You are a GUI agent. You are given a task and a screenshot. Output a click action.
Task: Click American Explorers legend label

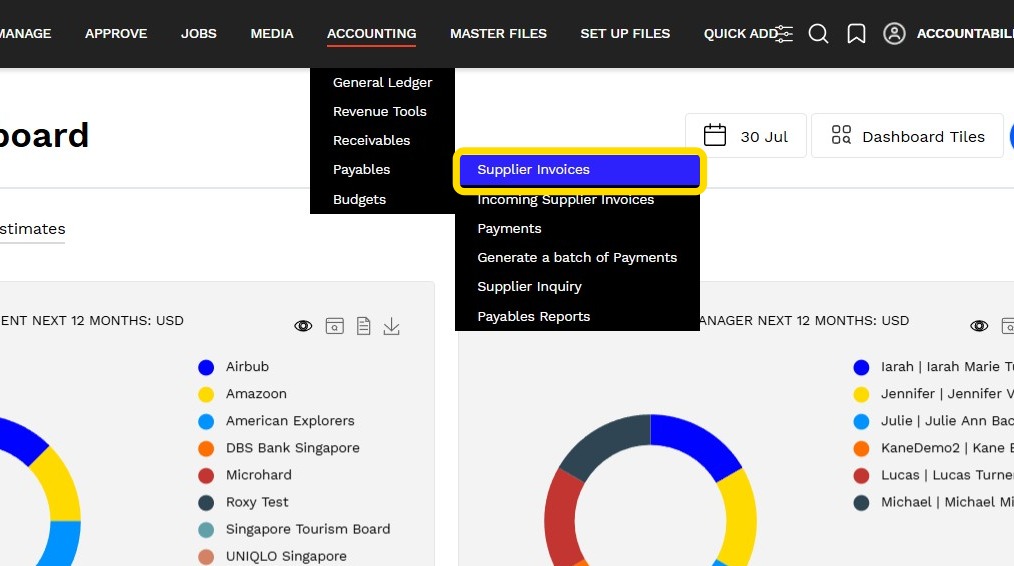pos(290,420)
